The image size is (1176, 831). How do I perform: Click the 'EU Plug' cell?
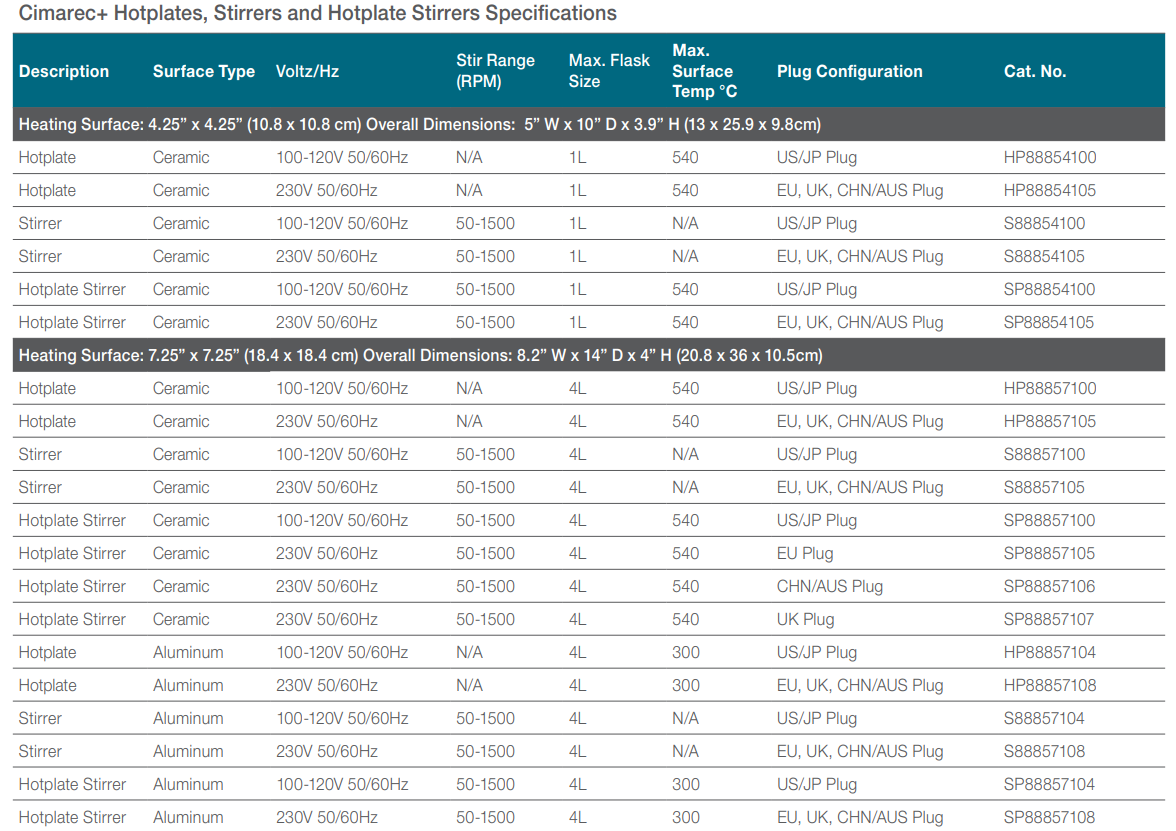(805, 554)
